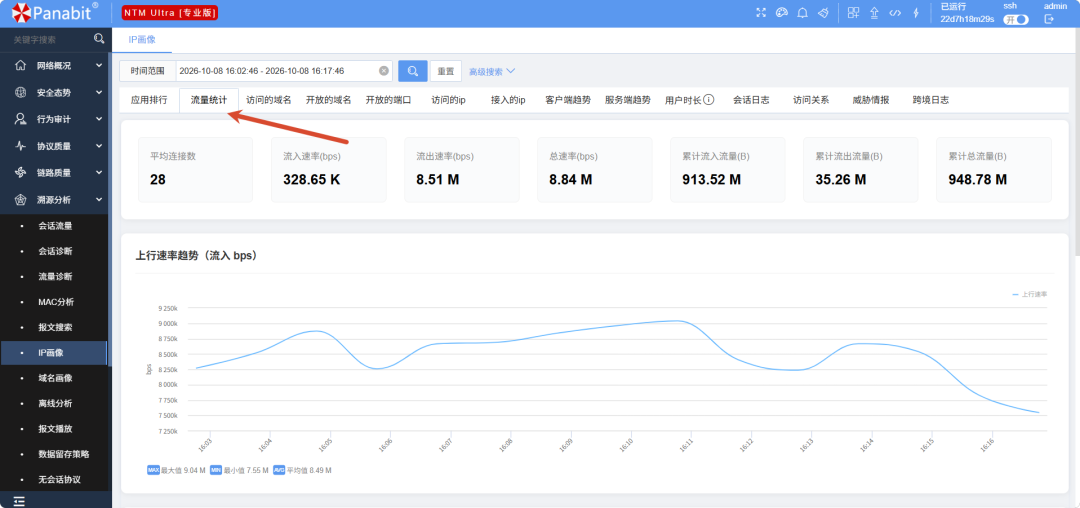Click the info icon beside 用户时长
The width and height of the screenshot is (1080, 508).
(709, 100)
